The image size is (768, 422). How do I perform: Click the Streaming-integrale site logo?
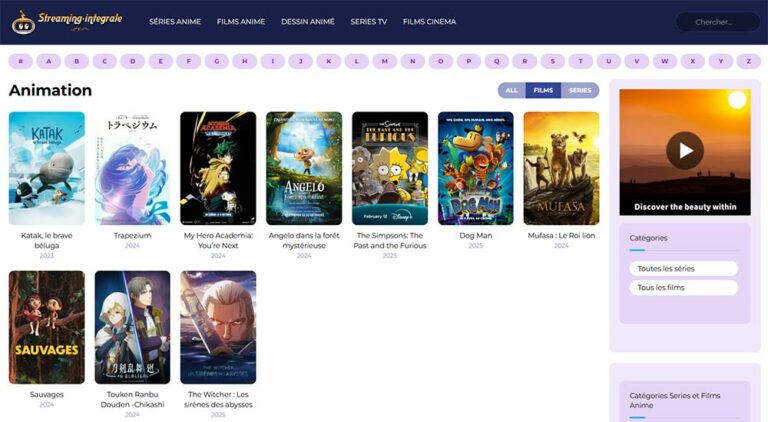click(67, 20)
